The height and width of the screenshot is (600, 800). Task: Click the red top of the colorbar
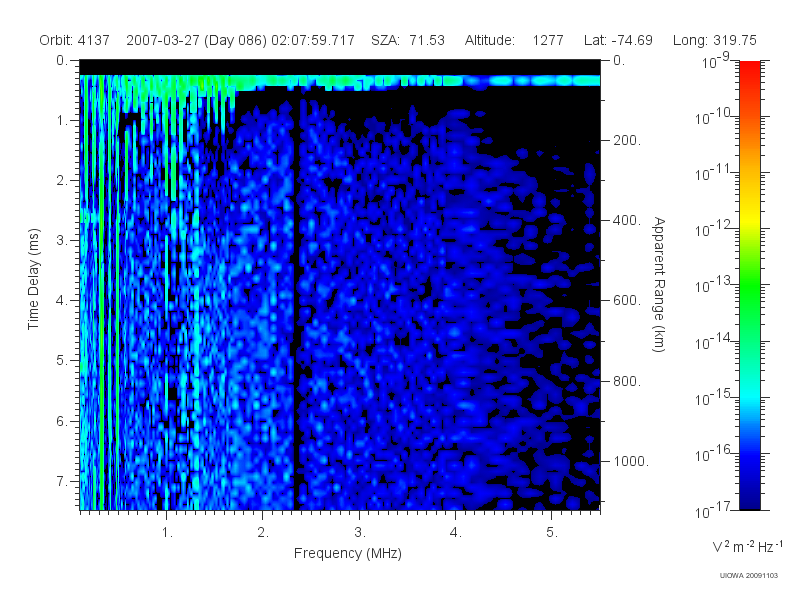pos(749,71)
